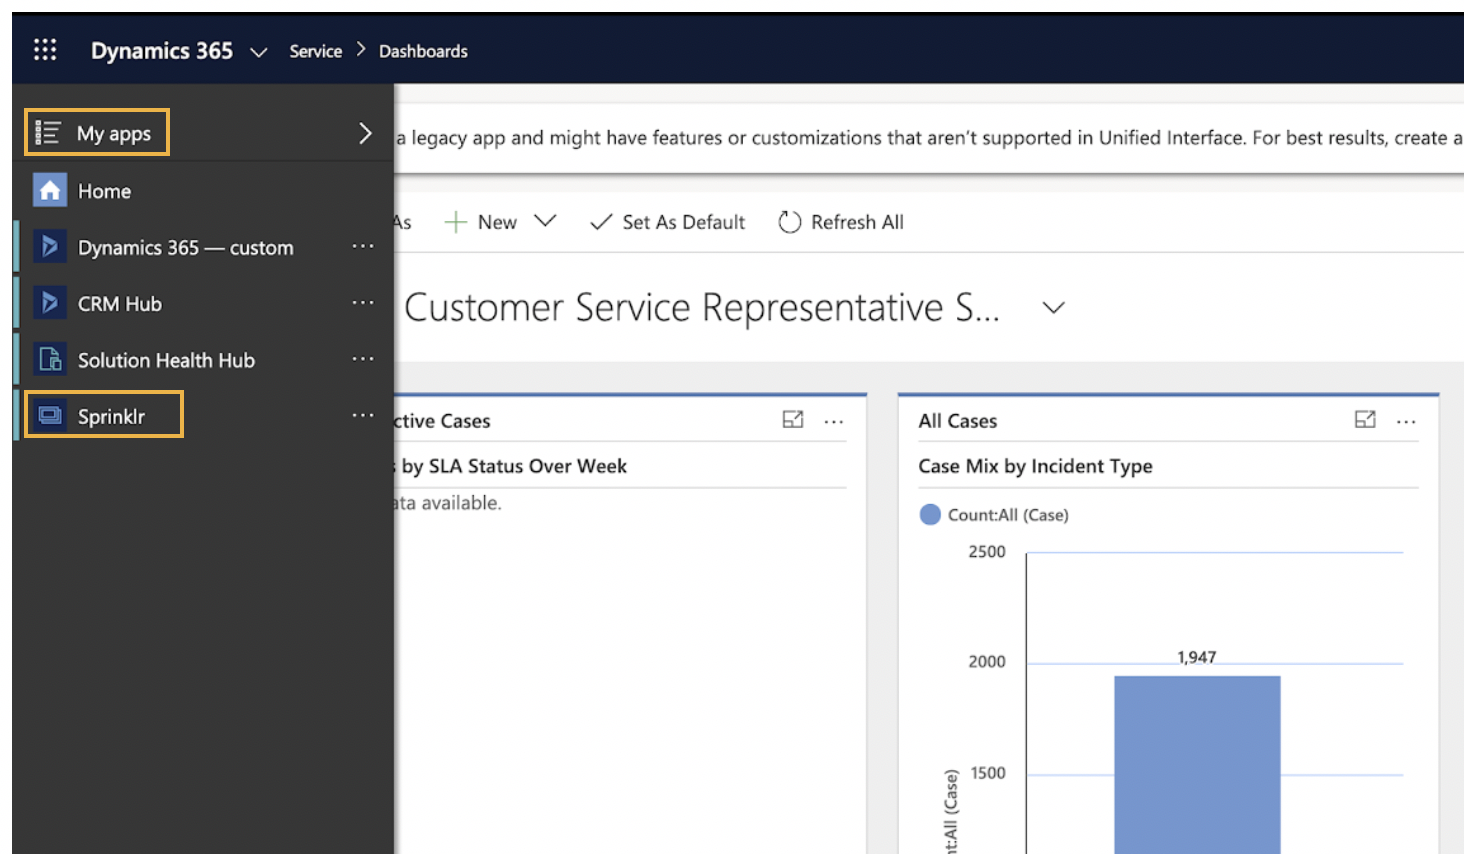
Task: Click the 1,947 chart bar
Action: (1197, 764)
